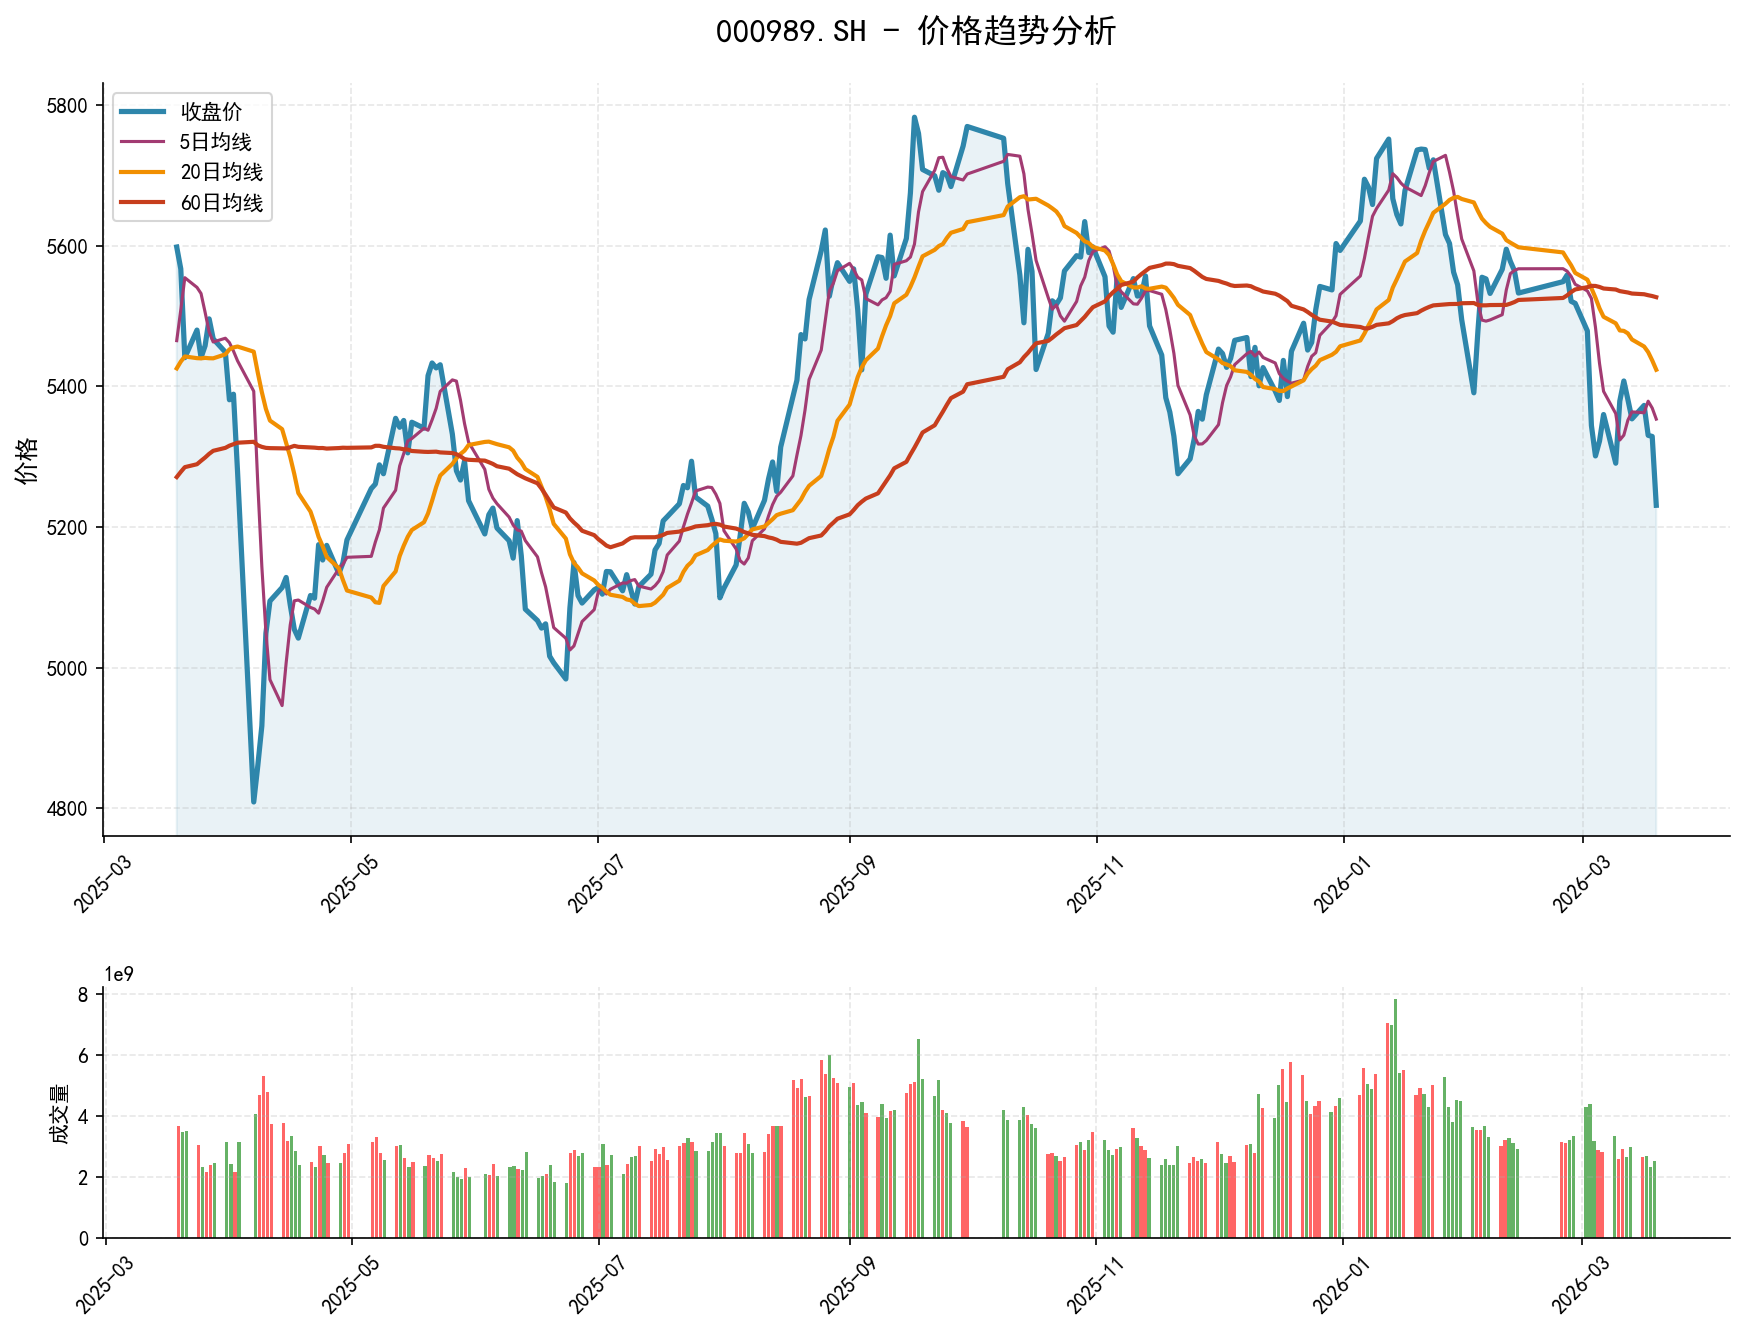Click the 5日均线 legend label
Image resolution: width=1745 pixels, height=1332 pixels.
click(215, 142)
